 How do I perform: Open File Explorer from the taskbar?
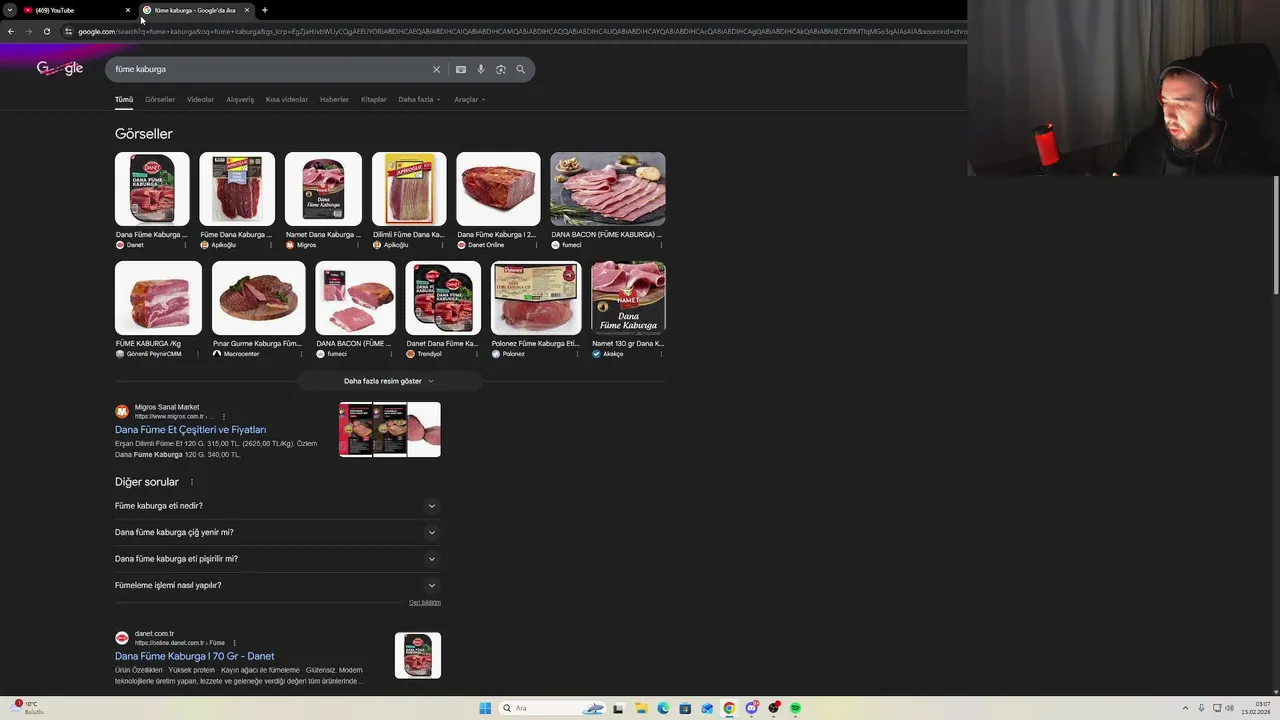(x=641, y=708)
